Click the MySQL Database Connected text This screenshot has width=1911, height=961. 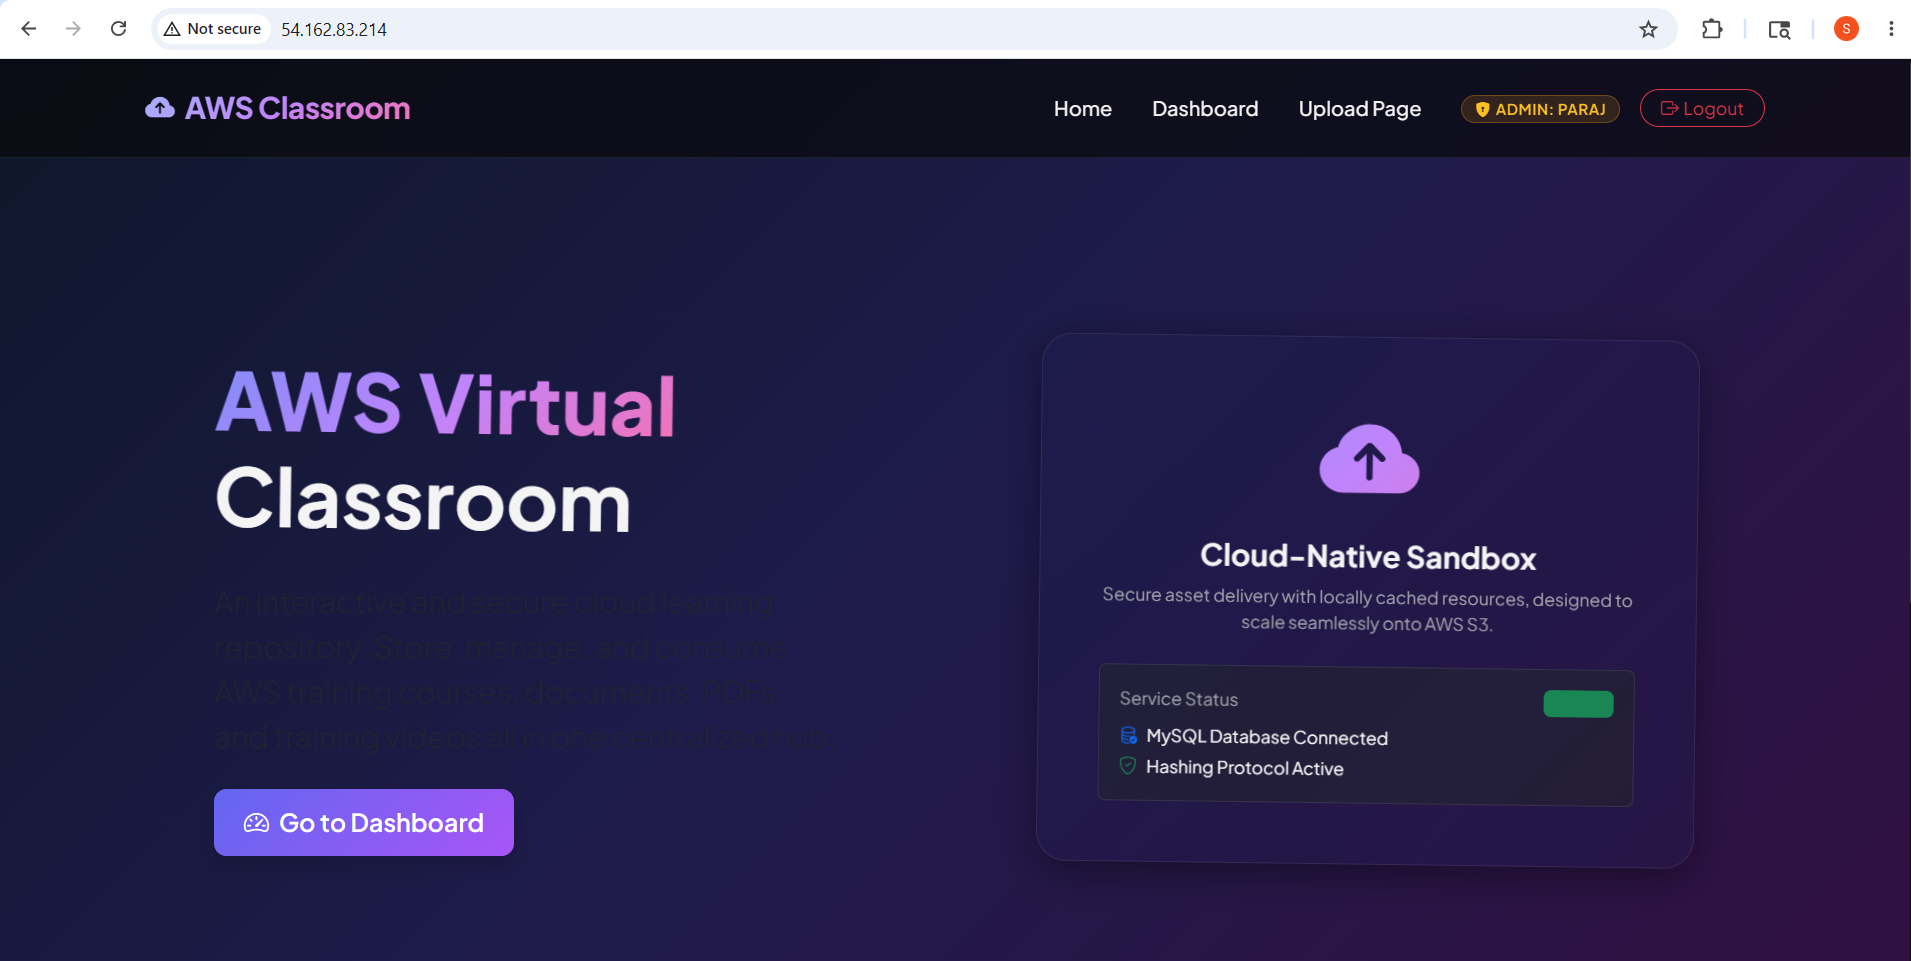tap(1267, 737)
